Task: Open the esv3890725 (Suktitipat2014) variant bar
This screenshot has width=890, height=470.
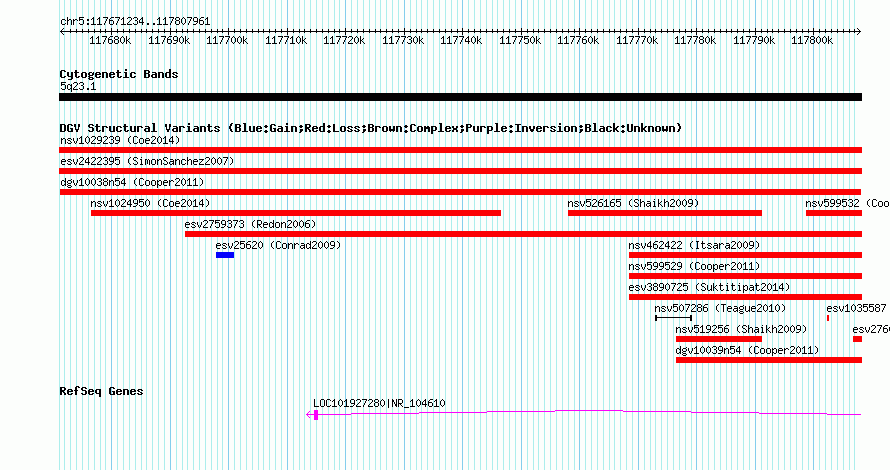Action: click(745, 297)
